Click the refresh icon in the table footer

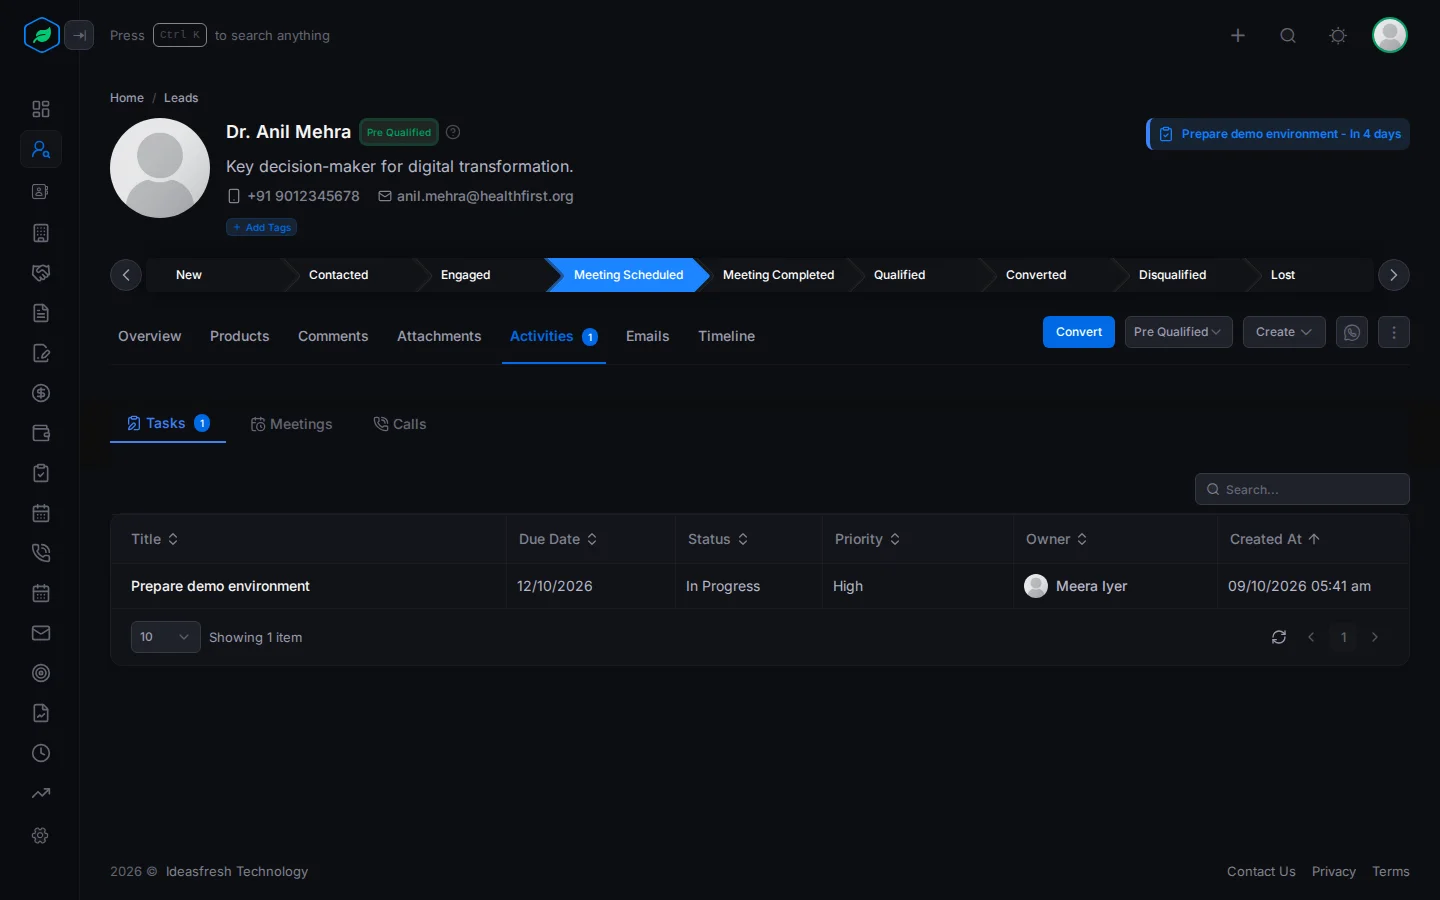tap(1279, 637)
